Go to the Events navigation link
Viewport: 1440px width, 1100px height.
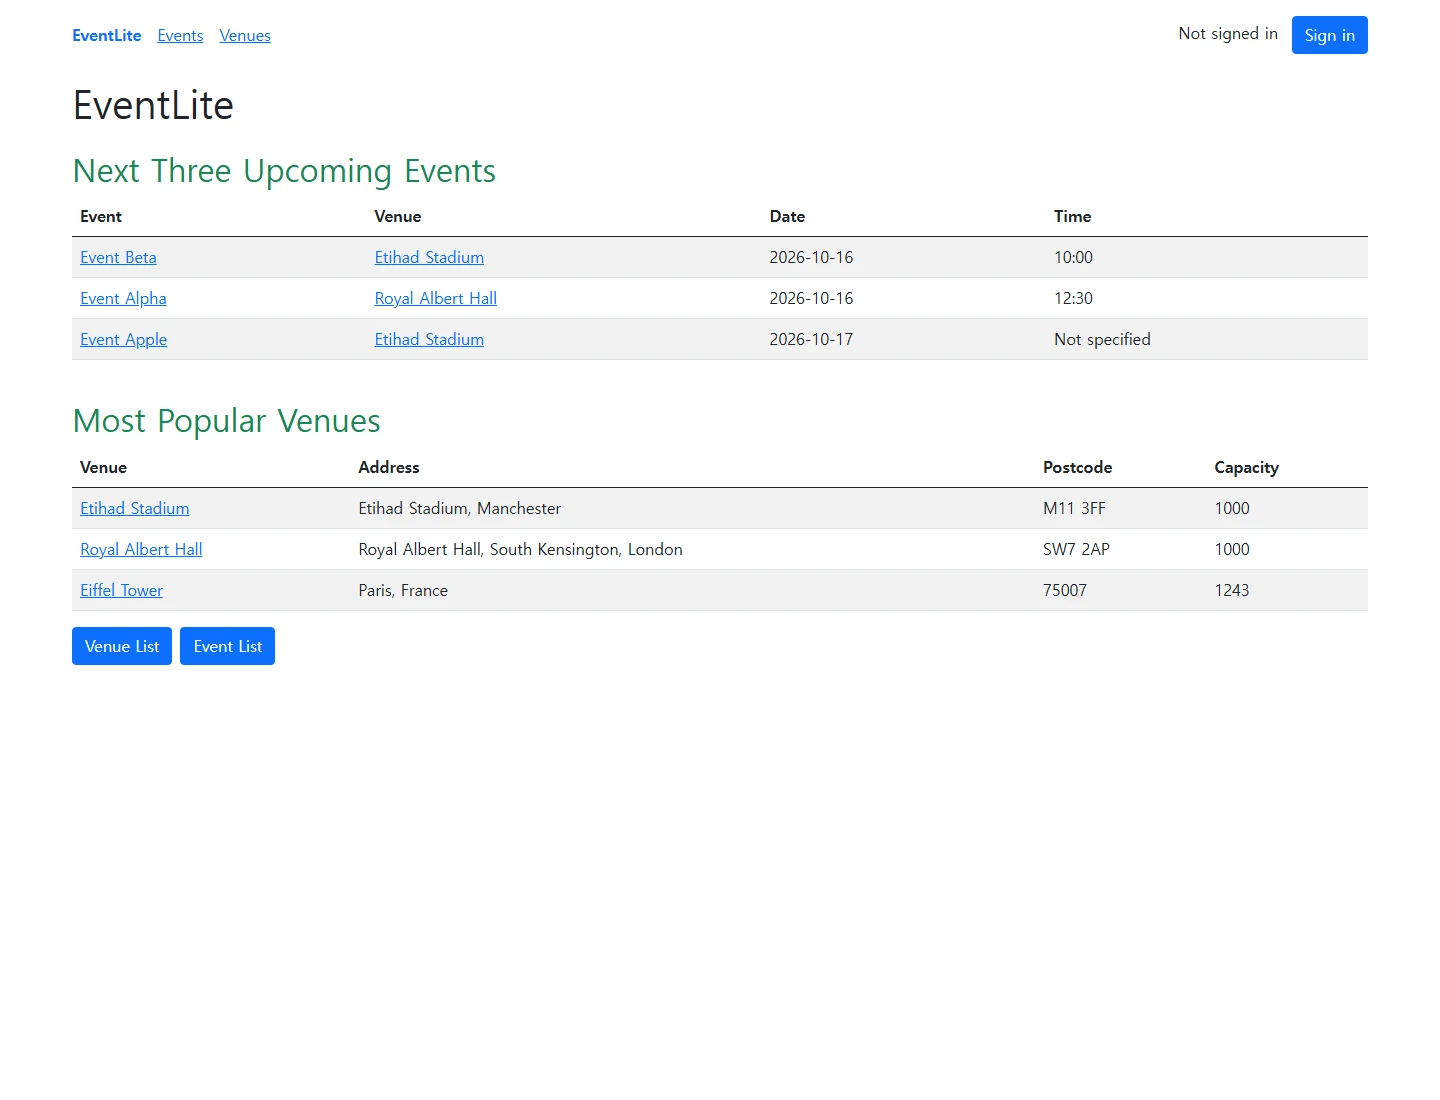180,35
